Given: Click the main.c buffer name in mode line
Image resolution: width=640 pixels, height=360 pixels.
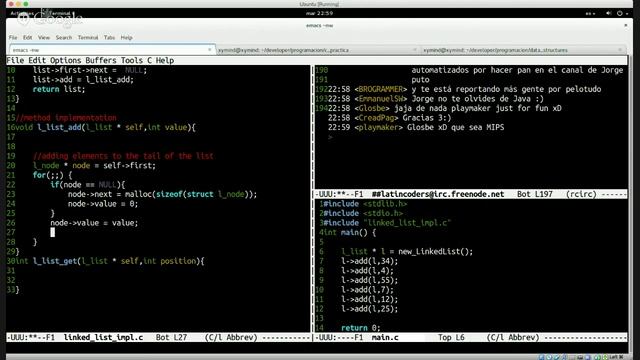Looking at the screenshot, I should 385,338.
